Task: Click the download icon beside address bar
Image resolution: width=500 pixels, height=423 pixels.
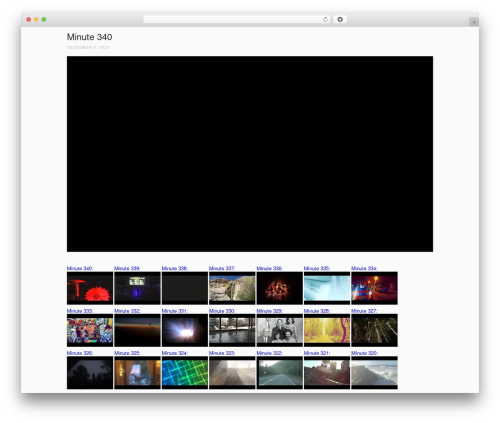Action: coord(340,19)
